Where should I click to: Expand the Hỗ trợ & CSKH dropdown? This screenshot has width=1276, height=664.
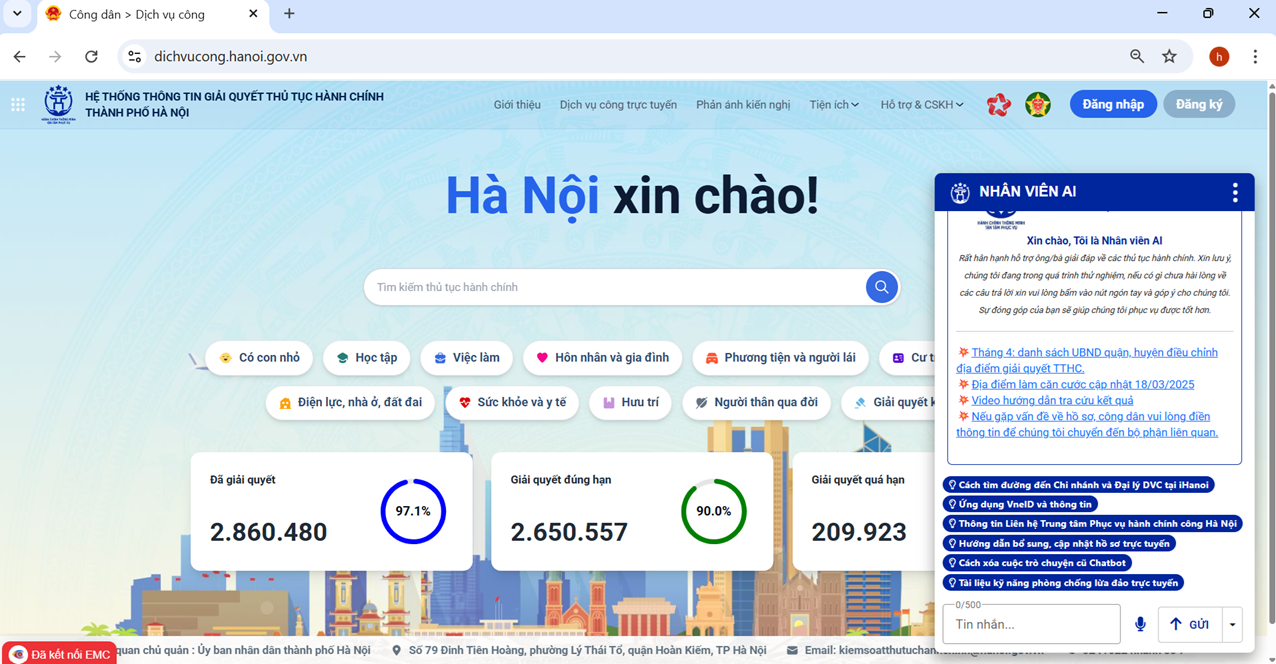tap(922, 104)
